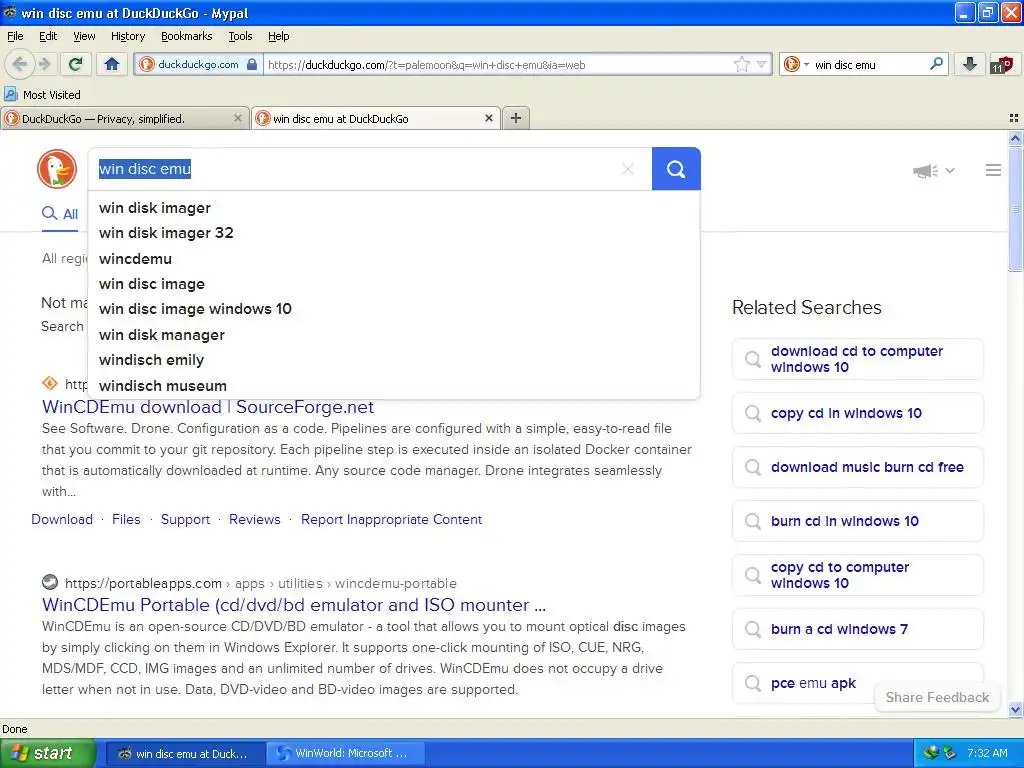Close the 'DuckDuckGo — Privacy, simplified.' tab
This screenshot has height=768, width=1024.
[x=238, y=118]
